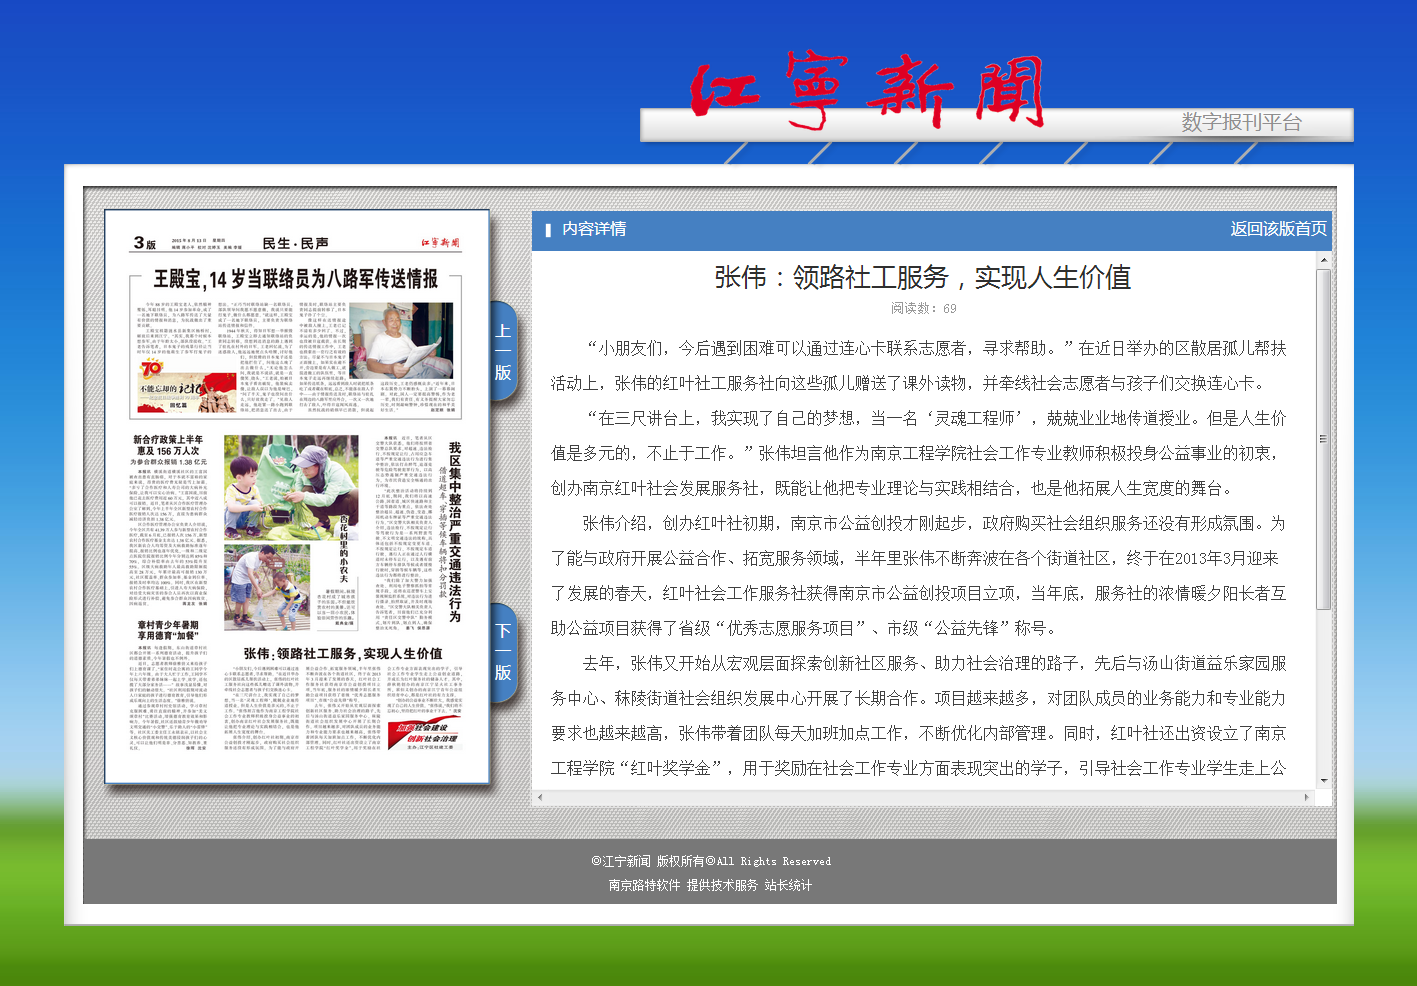Go to previous page with 上一版 button
This screenshot has width=1417, height=986.
503,351
